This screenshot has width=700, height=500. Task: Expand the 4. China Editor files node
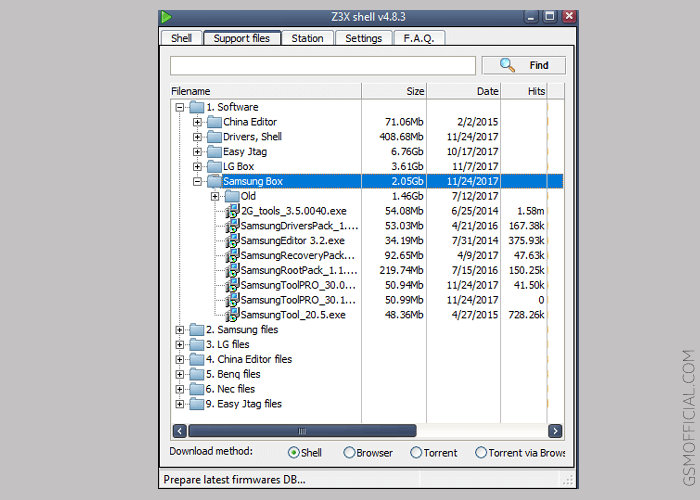[179, 359]
